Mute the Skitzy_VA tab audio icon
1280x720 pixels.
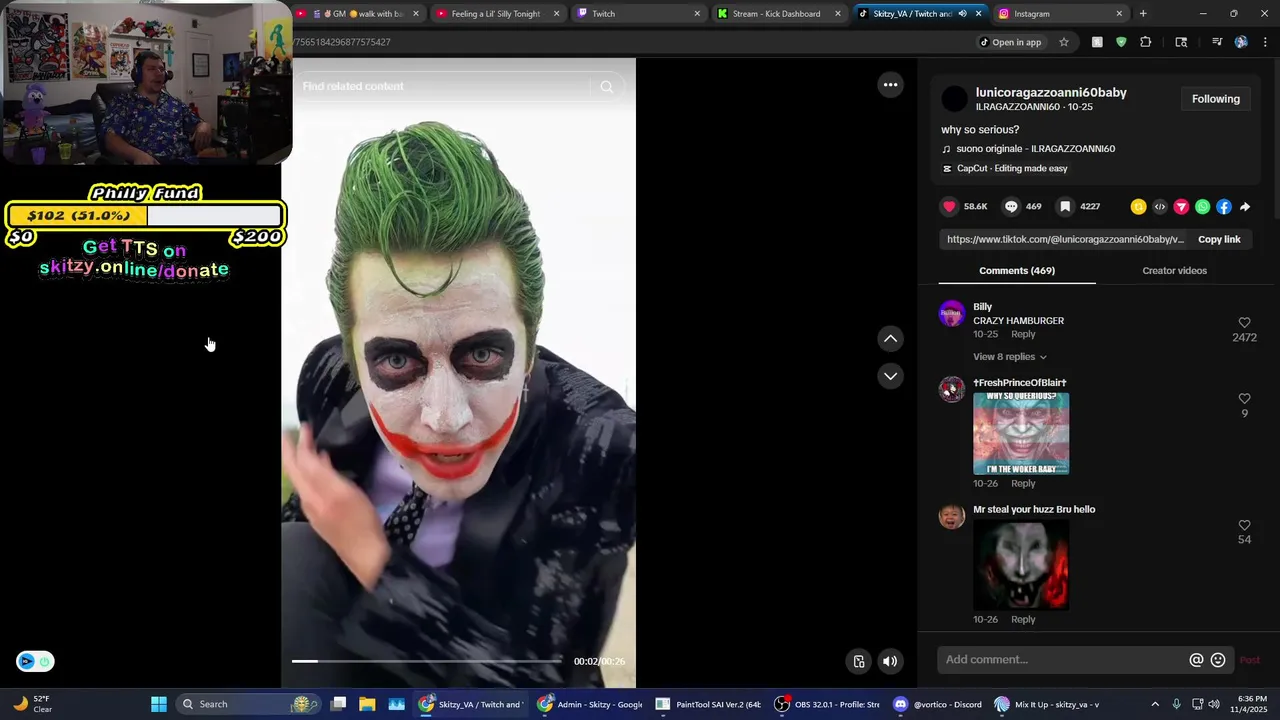point(962,14)
